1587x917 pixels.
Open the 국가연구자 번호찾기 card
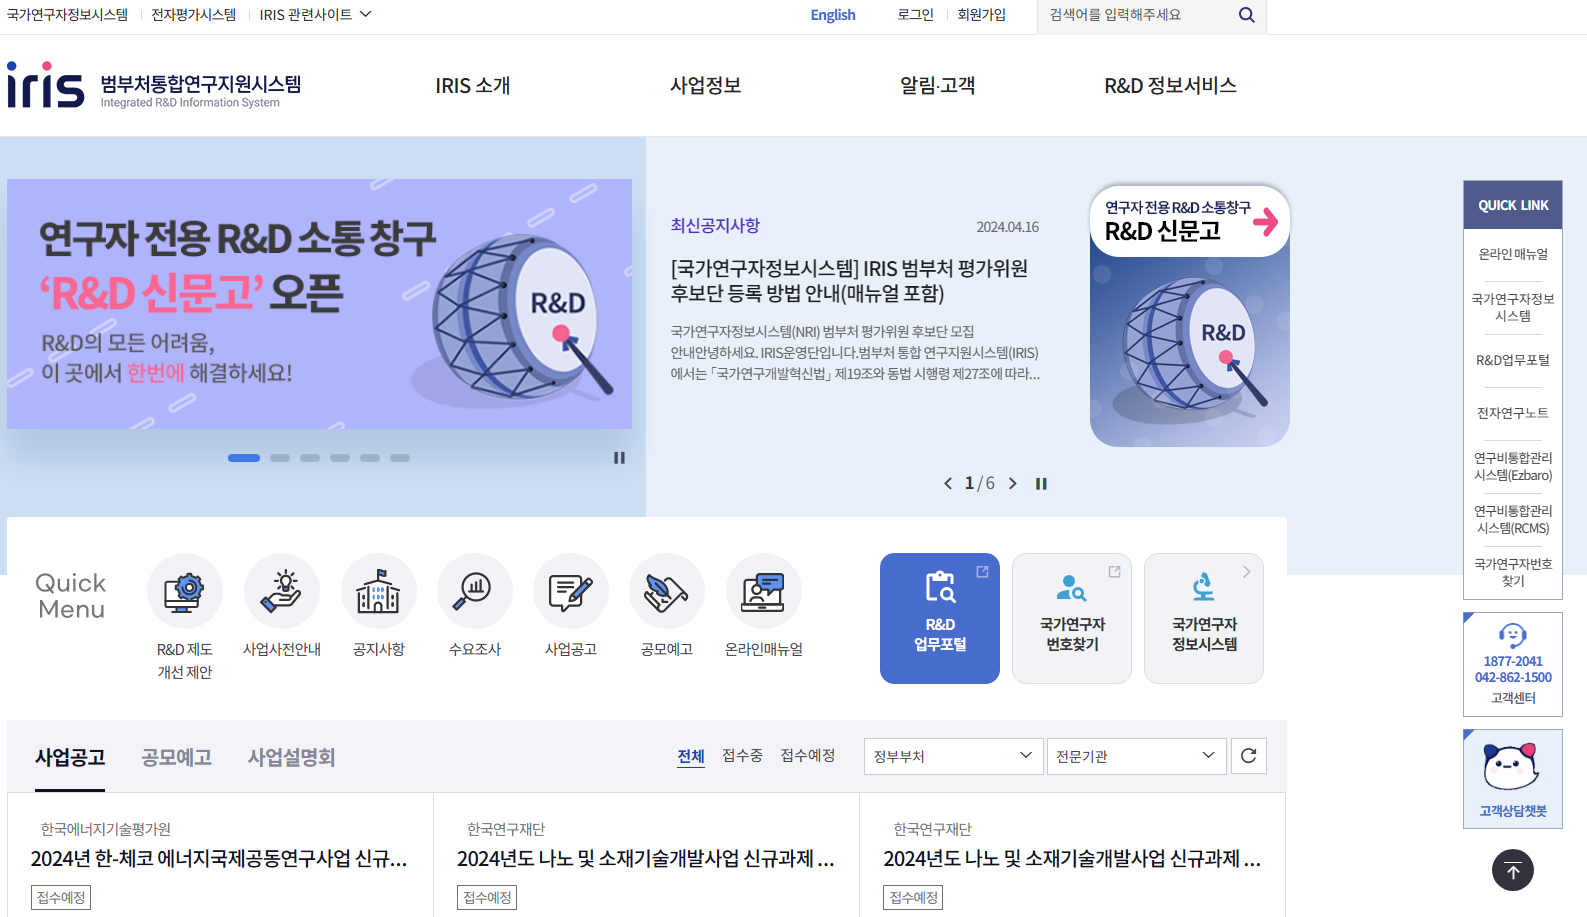(1072, 618)
